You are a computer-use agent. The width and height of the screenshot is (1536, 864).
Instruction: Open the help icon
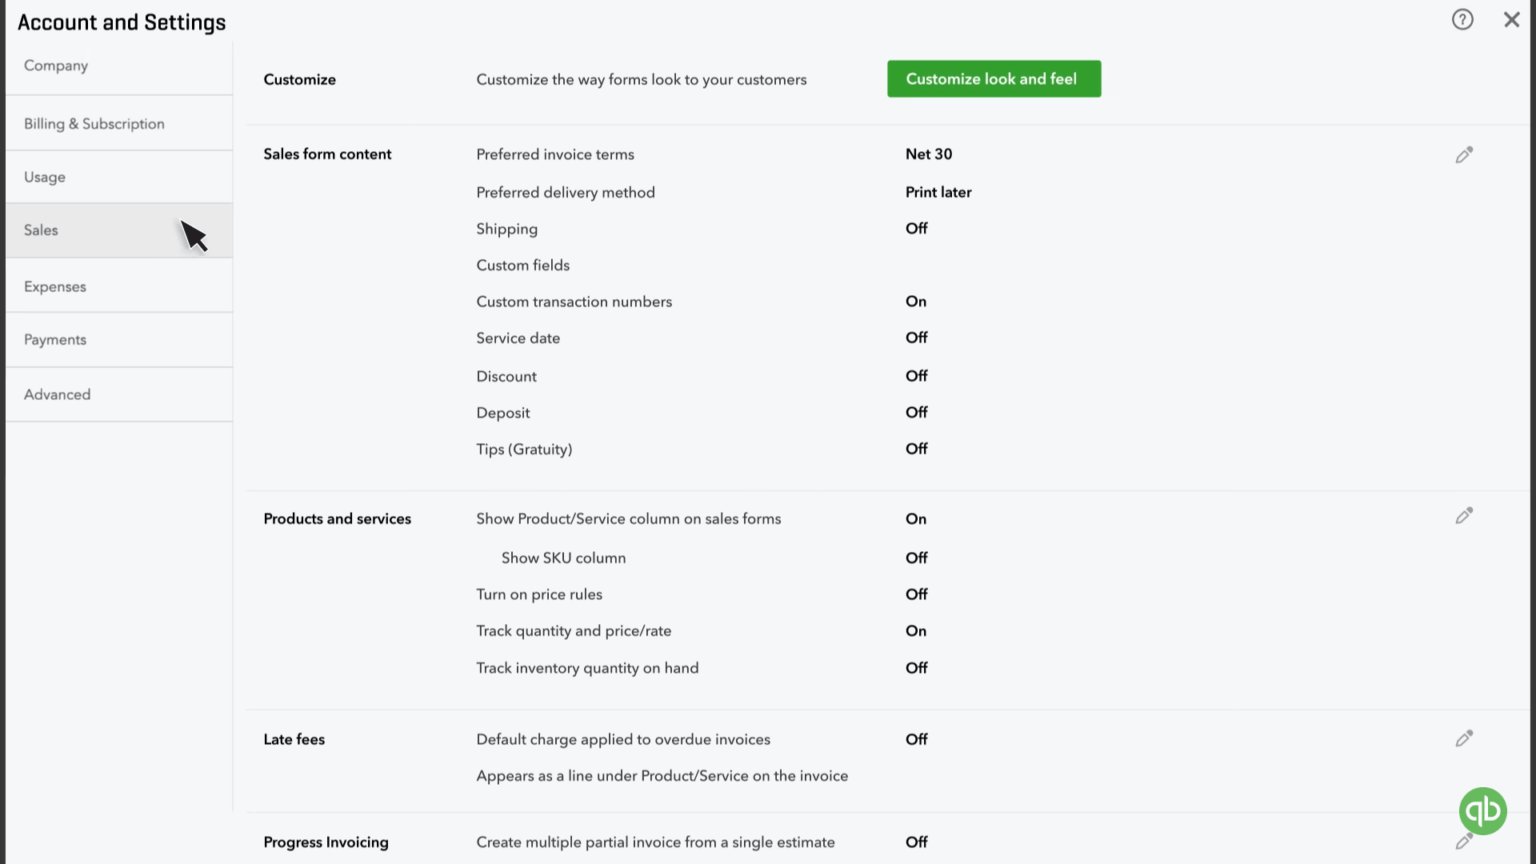pos(1462,19)
